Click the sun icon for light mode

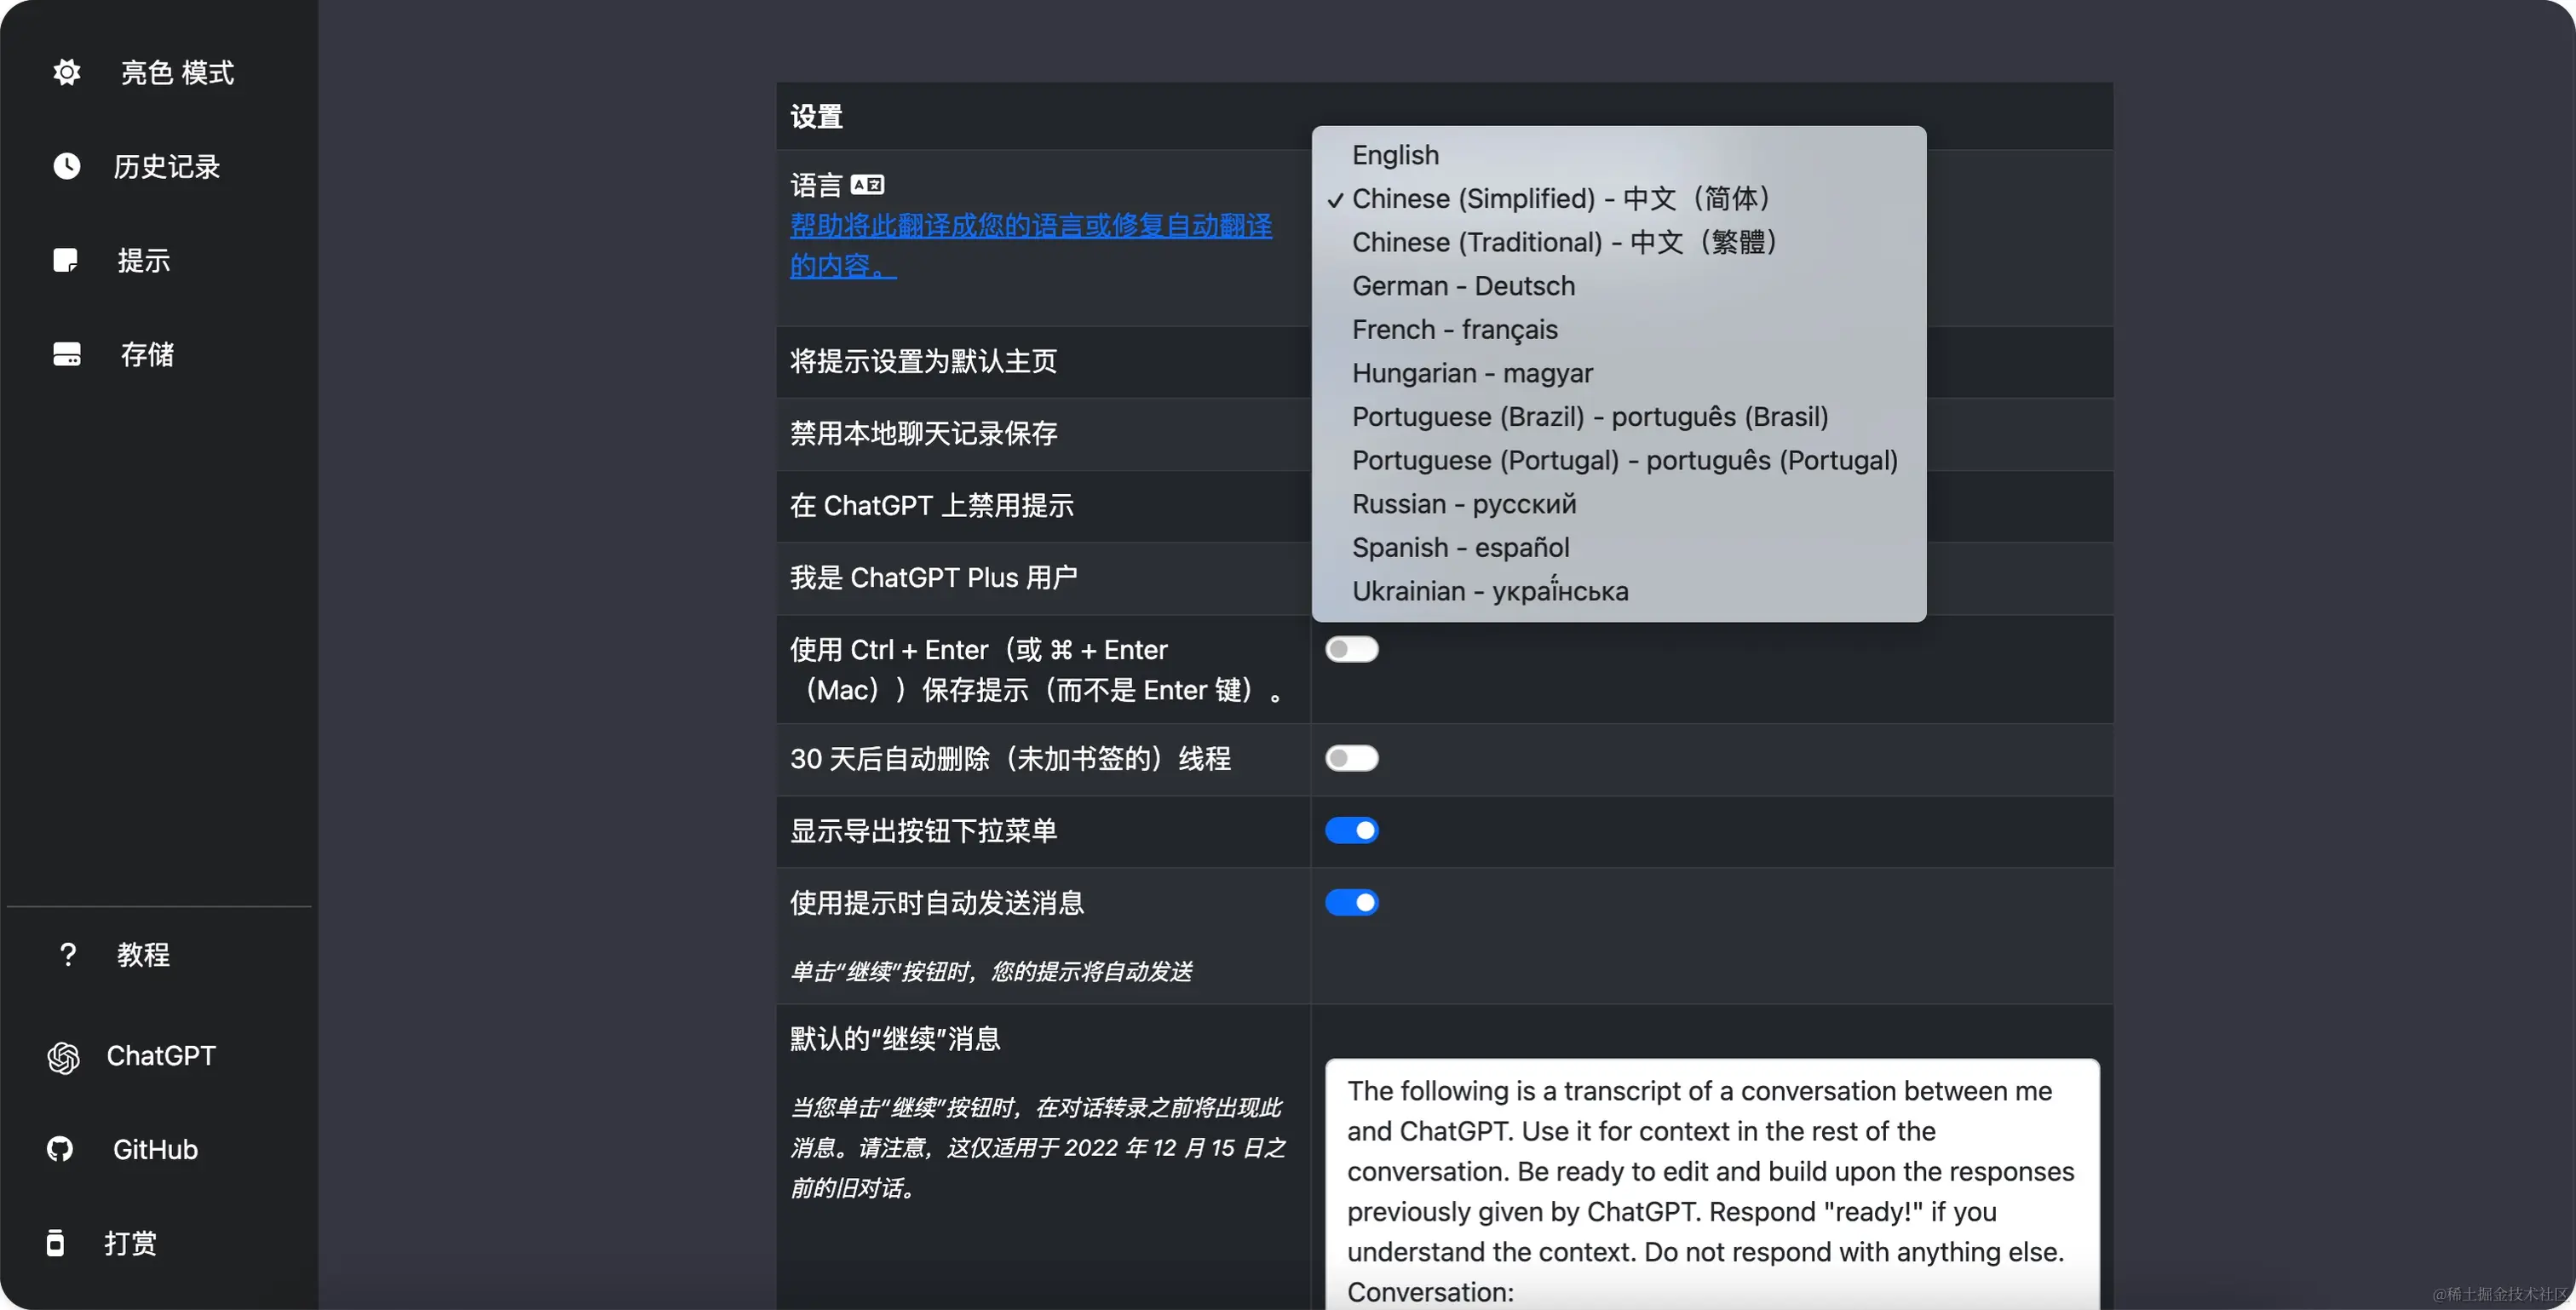click(x=67, y=72)
